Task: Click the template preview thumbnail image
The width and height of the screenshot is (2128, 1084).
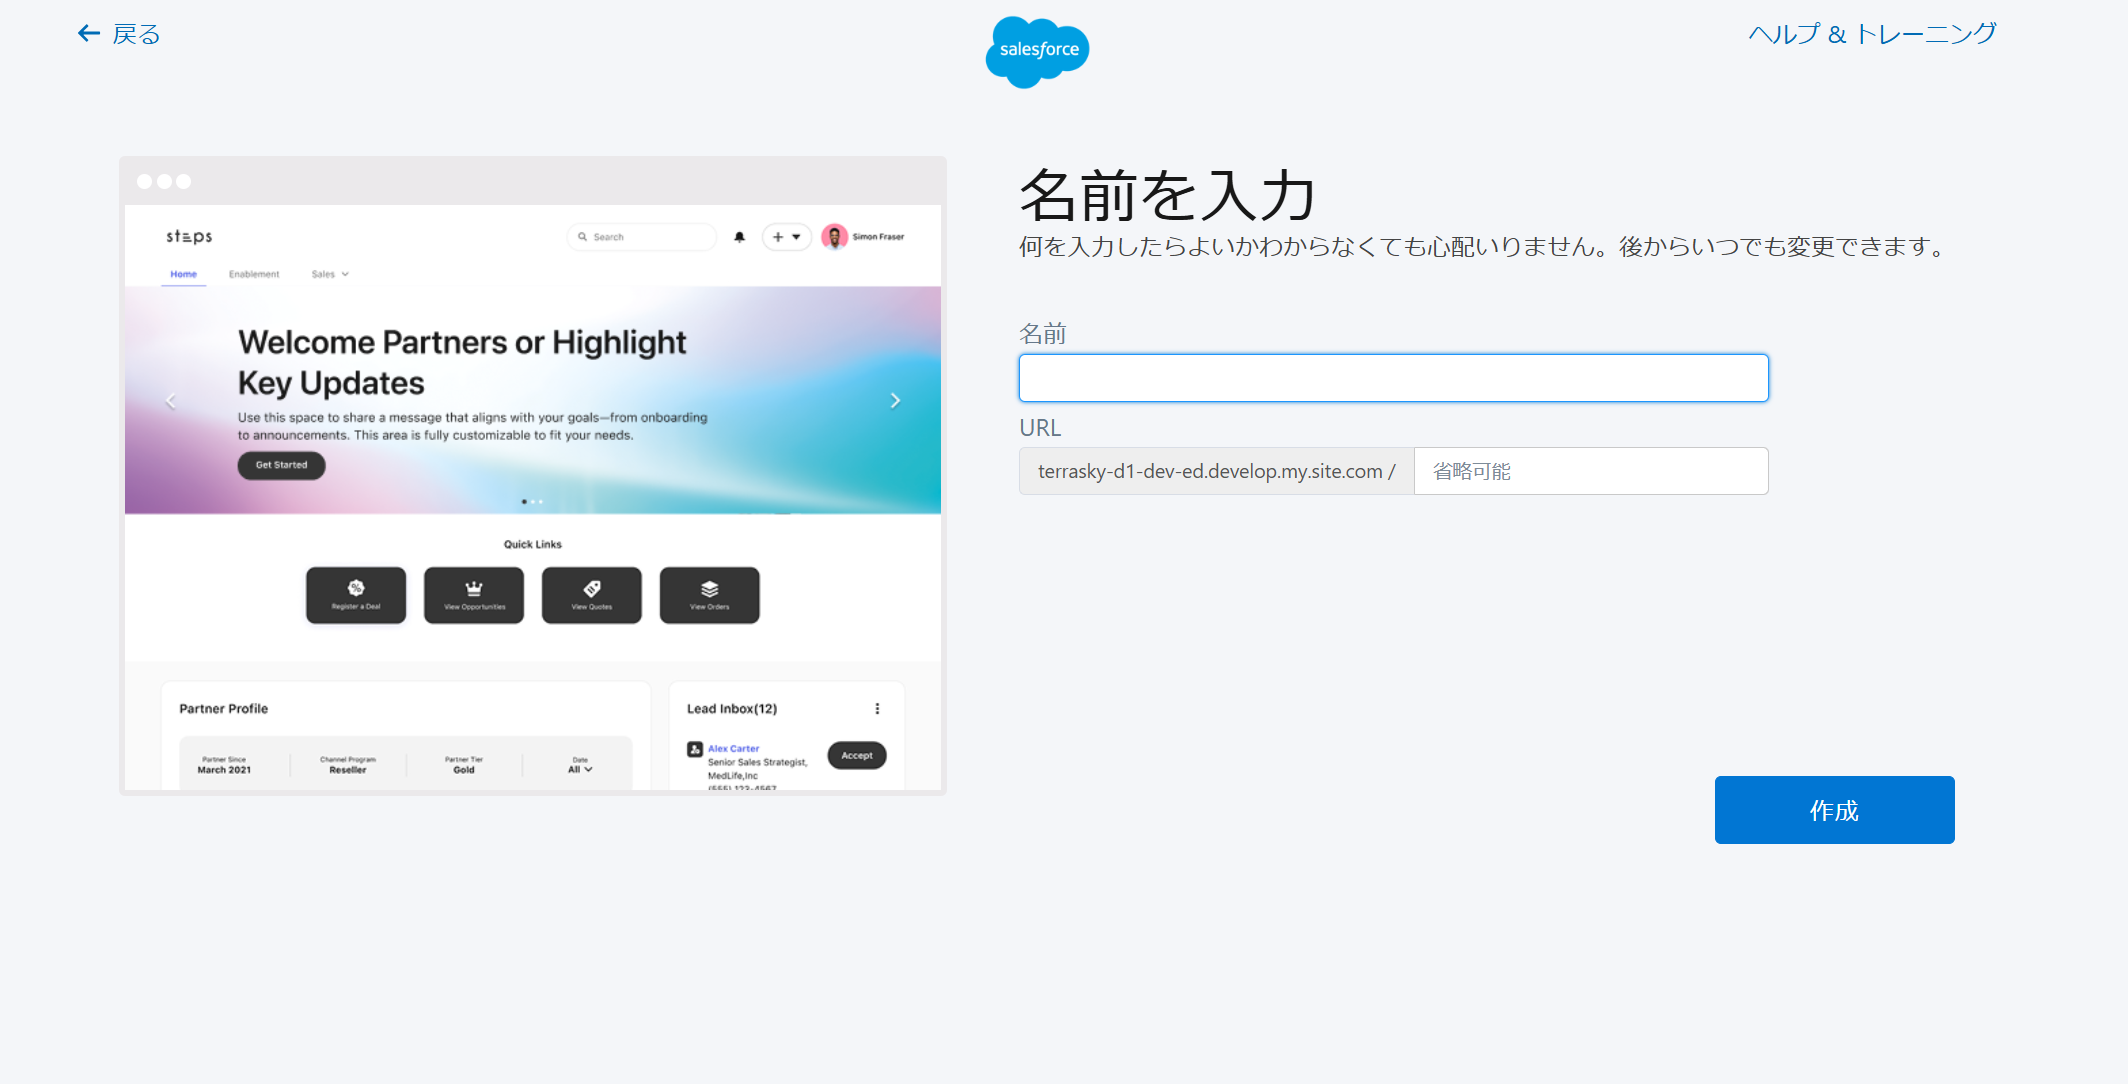Action: tap(533, 476)
